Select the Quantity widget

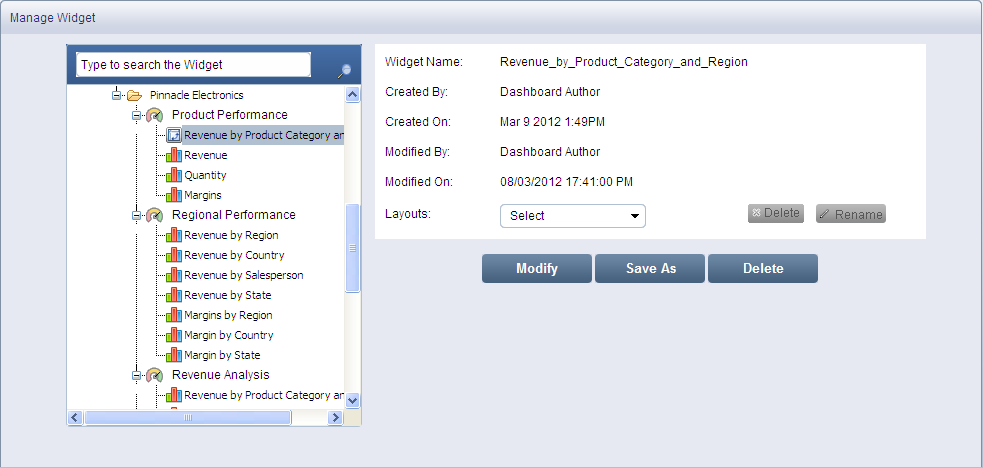[x=206, y=175]
